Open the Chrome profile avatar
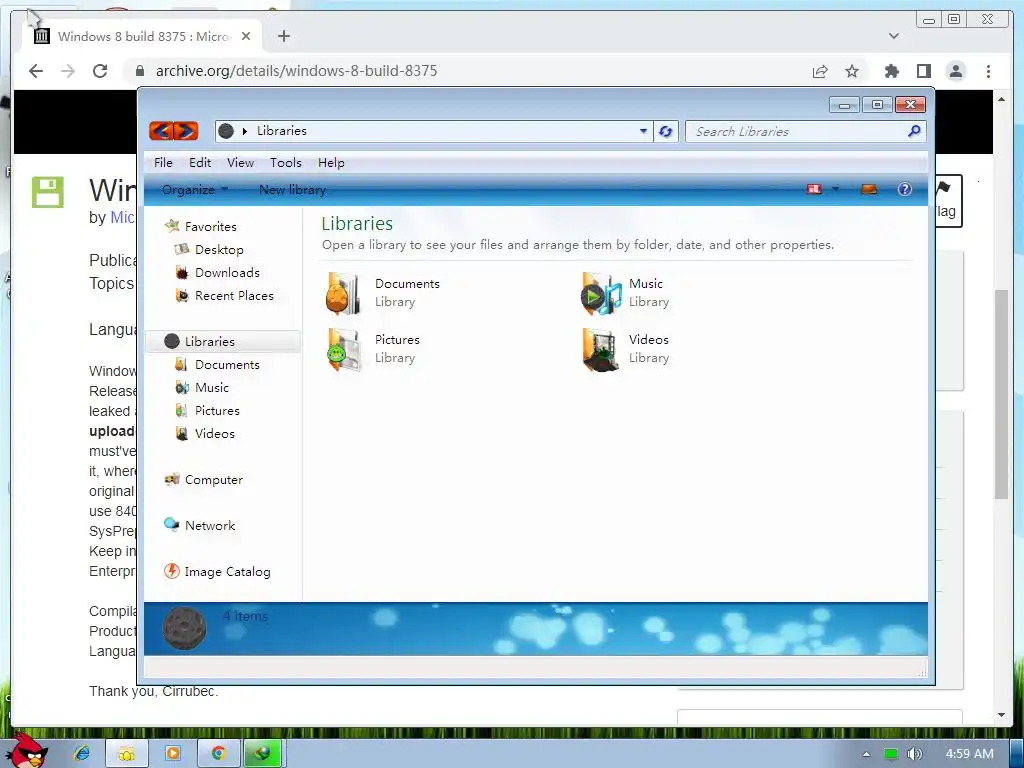 click(955, 71)
